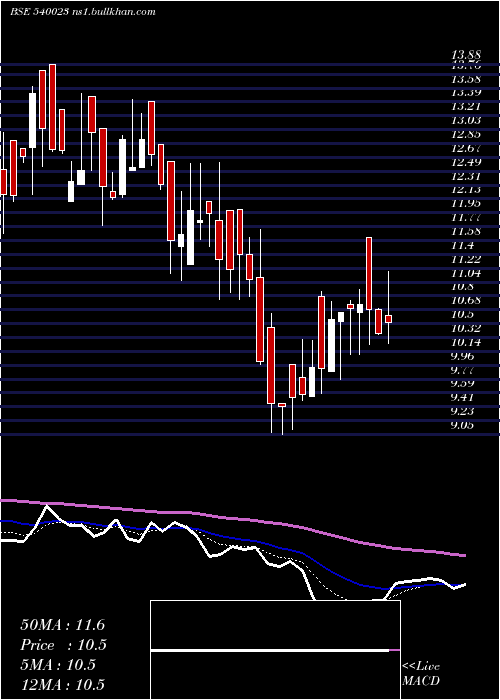The image size is (500, 700).
Task: Click the 9.05 price axis label
Action: click(462, 425)
